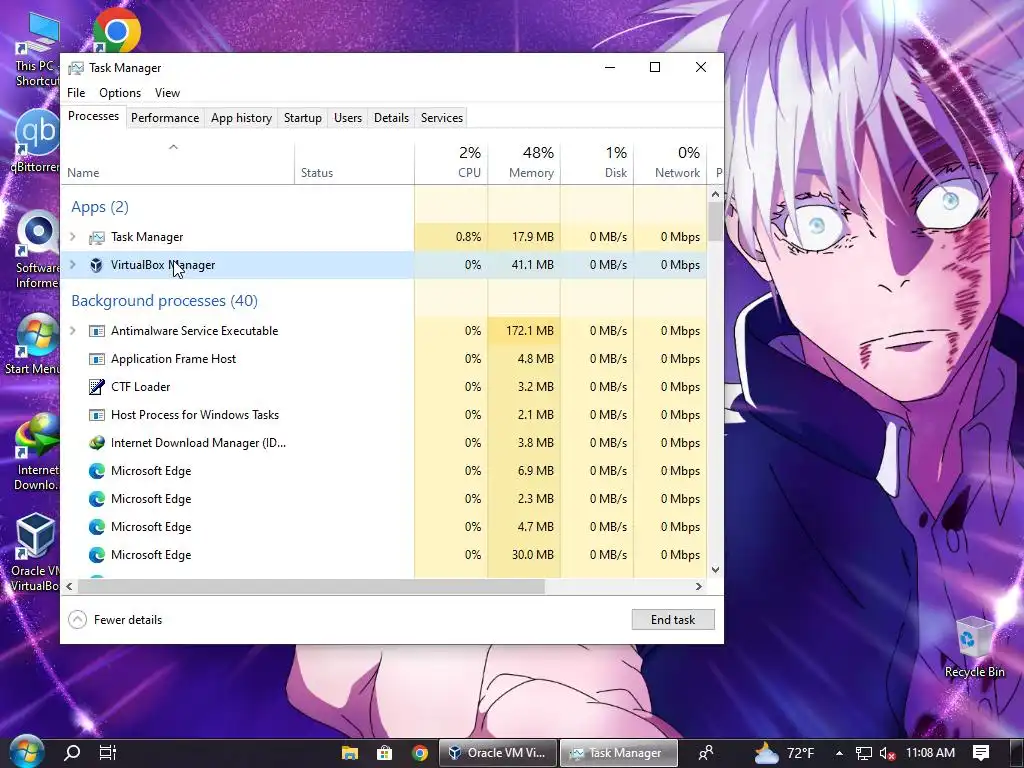
Task: Open File Explorer from the taskbar
Action: point(350,753)
